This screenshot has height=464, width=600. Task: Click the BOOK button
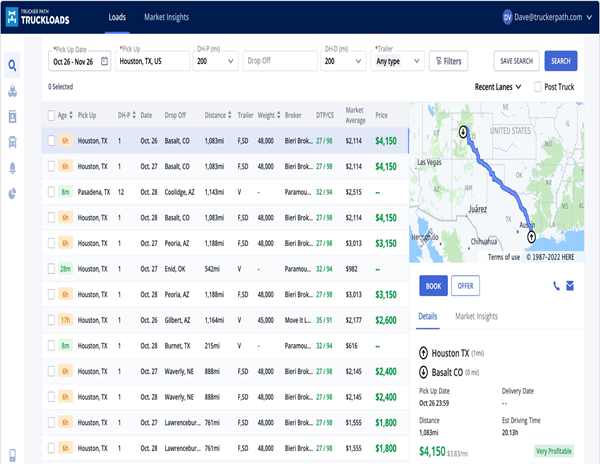433,285
